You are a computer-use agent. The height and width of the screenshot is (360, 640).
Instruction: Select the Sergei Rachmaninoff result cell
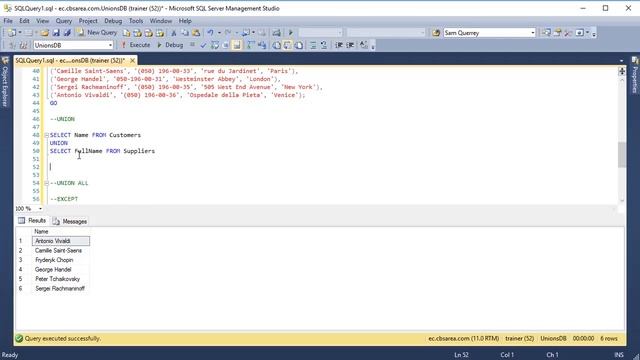[x=61, y=289]
